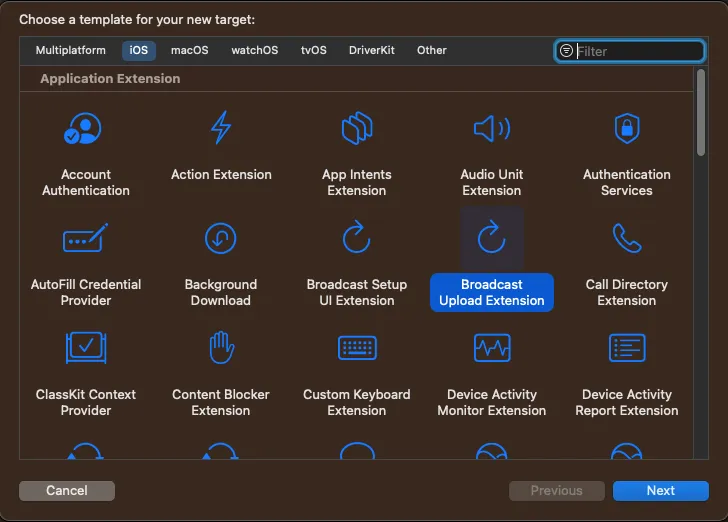Select the Broadcast Upload Extension icon
728x522 pixels.
pos(492,237)
